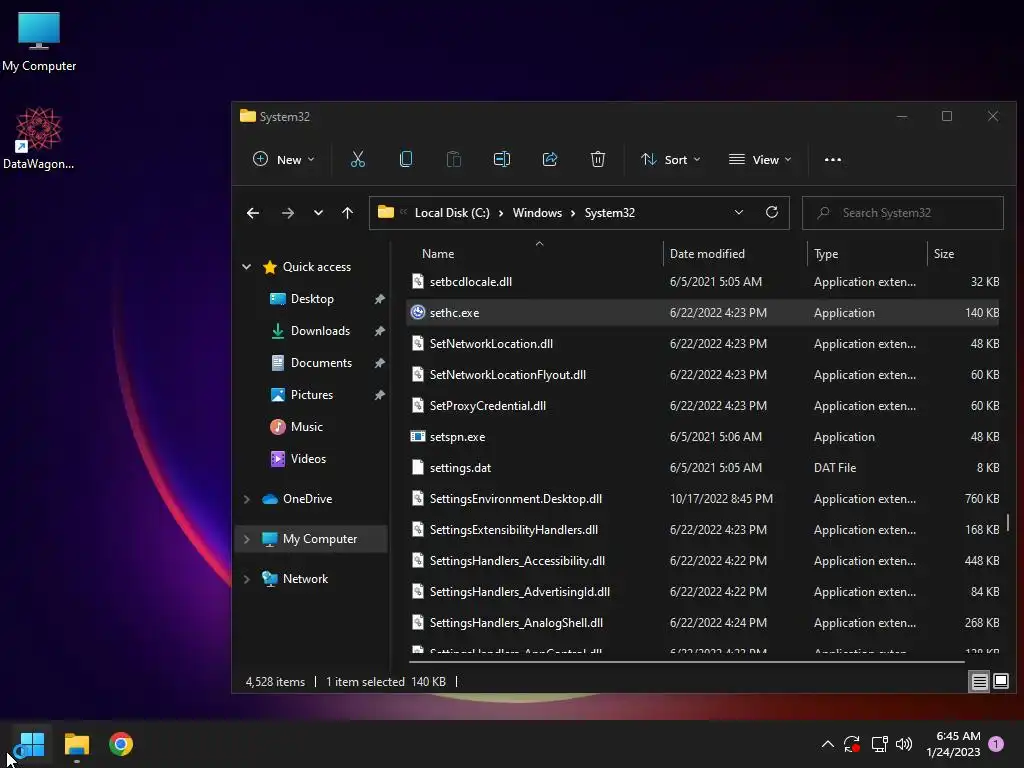
Task: Unpin Downloads from Quick access
Action: tap(379, 331)
